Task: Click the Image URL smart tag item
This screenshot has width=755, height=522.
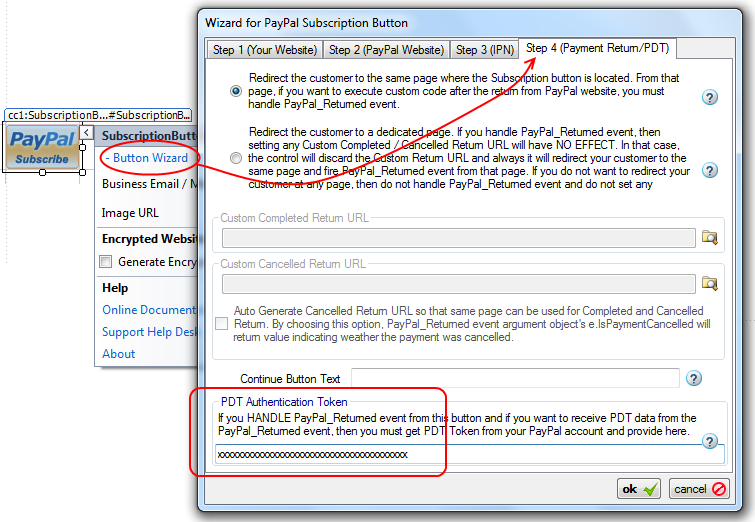Action: [x=130, y=213]
